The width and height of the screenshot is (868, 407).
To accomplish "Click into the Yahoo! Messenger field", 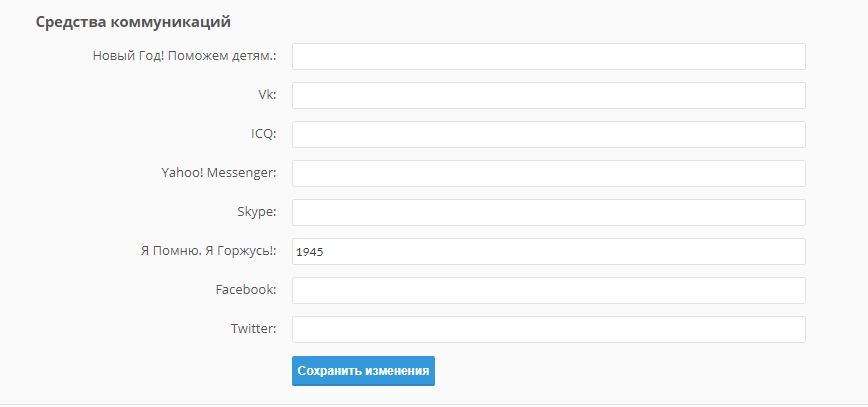I will pyautogui.click(x=548, y=174).
